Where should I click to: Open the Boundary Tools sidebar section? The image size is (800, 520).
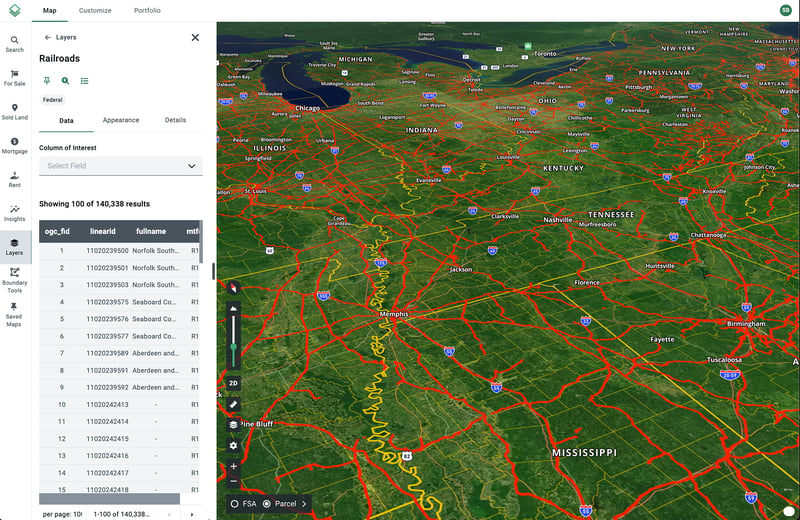pos(15,280)
